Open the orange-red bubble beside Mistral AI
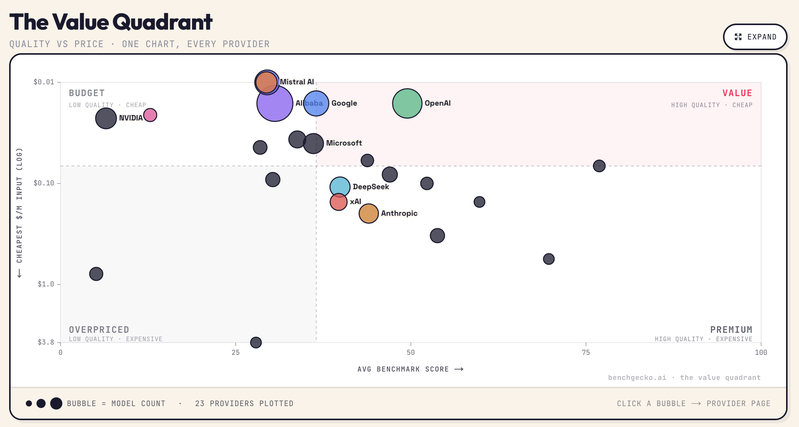799x427 pixels. click(265, 82)
